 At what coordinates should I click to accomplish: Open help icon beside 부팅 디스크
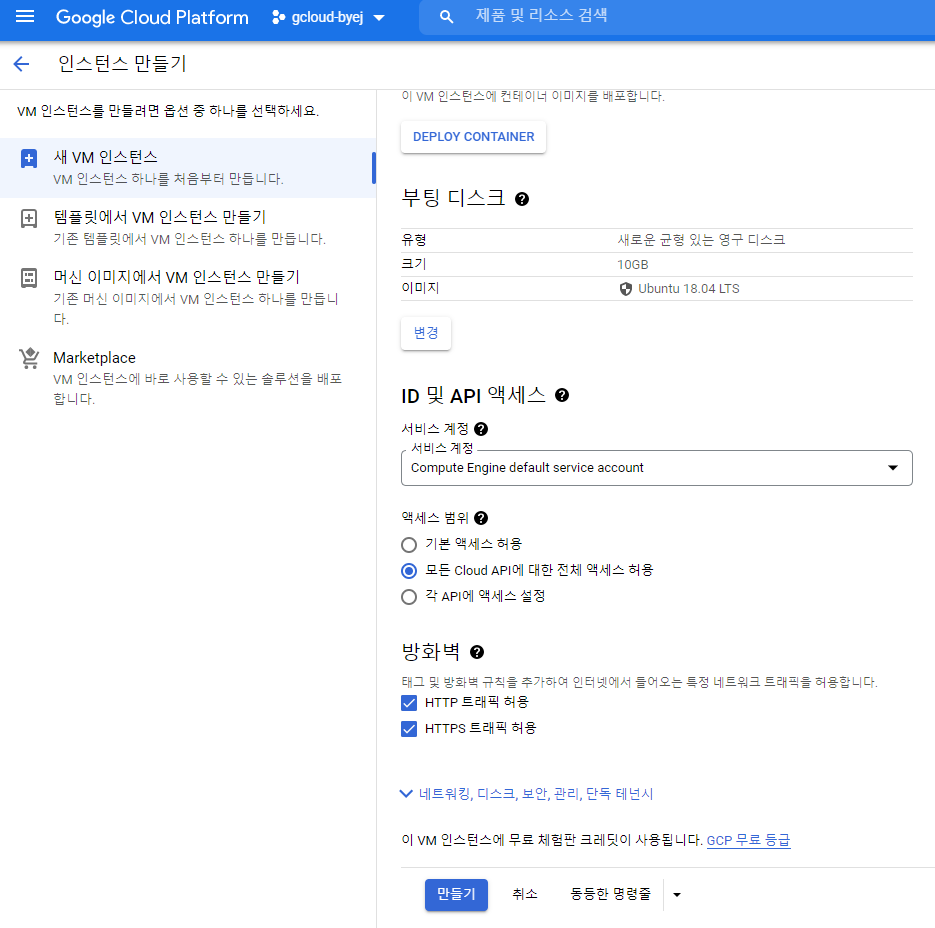point(522,199)
